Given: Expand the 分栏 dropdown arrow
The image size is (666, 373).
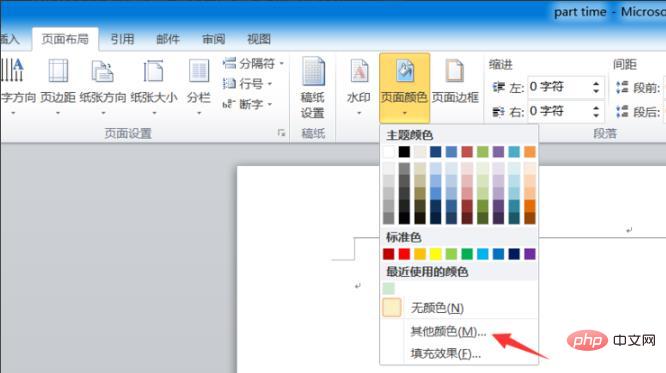Looking at the screenshot, I should 199,113.
